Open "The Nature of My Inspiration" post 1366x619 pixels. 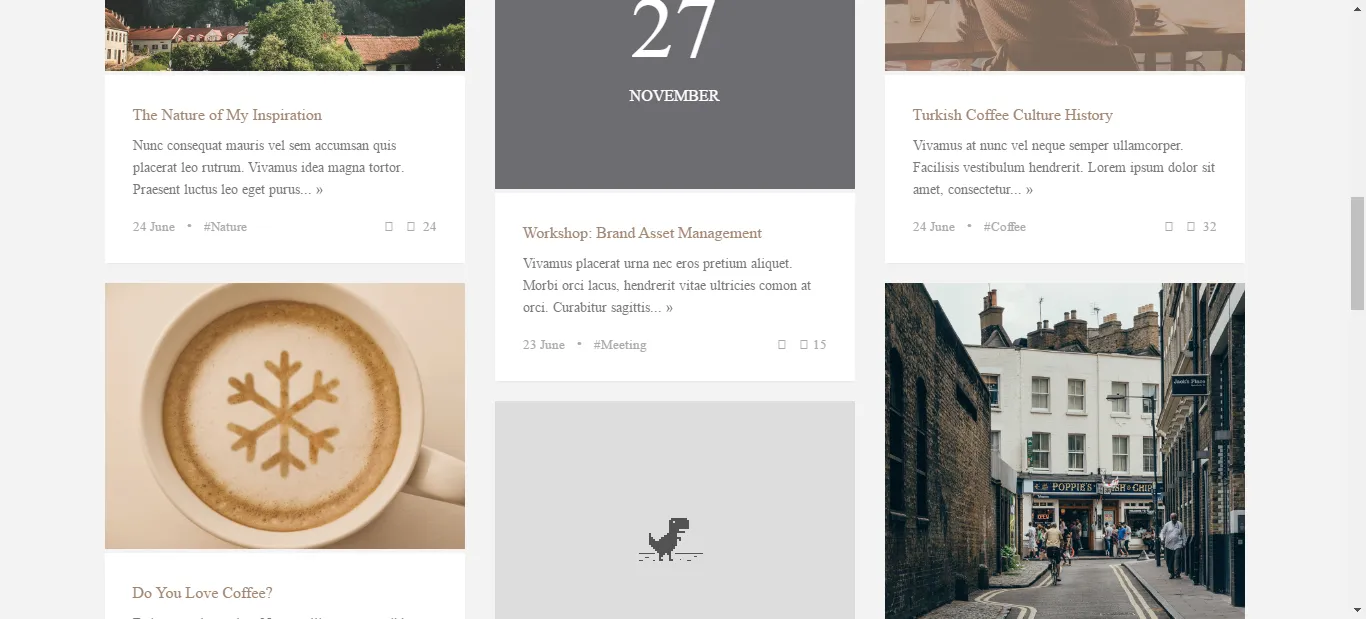click(227, 115)
